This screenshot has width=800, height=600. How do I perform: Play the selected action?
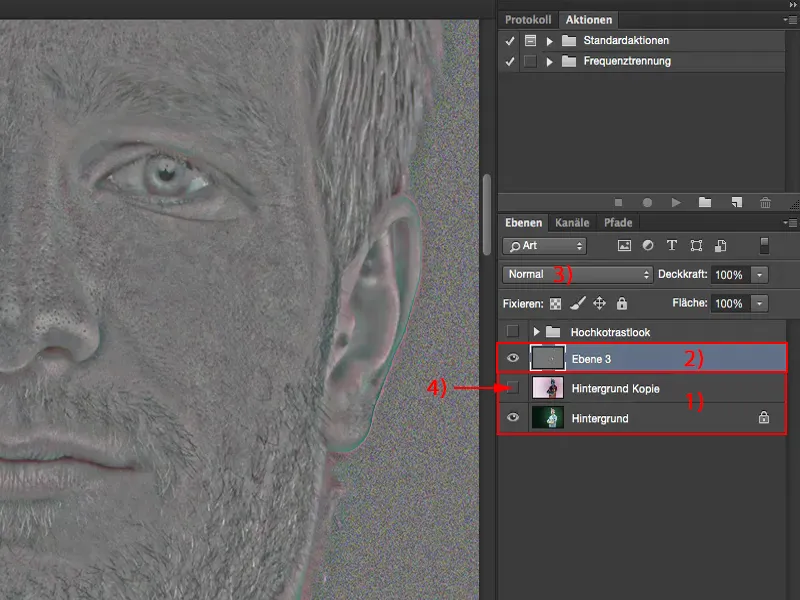tap(676, 203)
